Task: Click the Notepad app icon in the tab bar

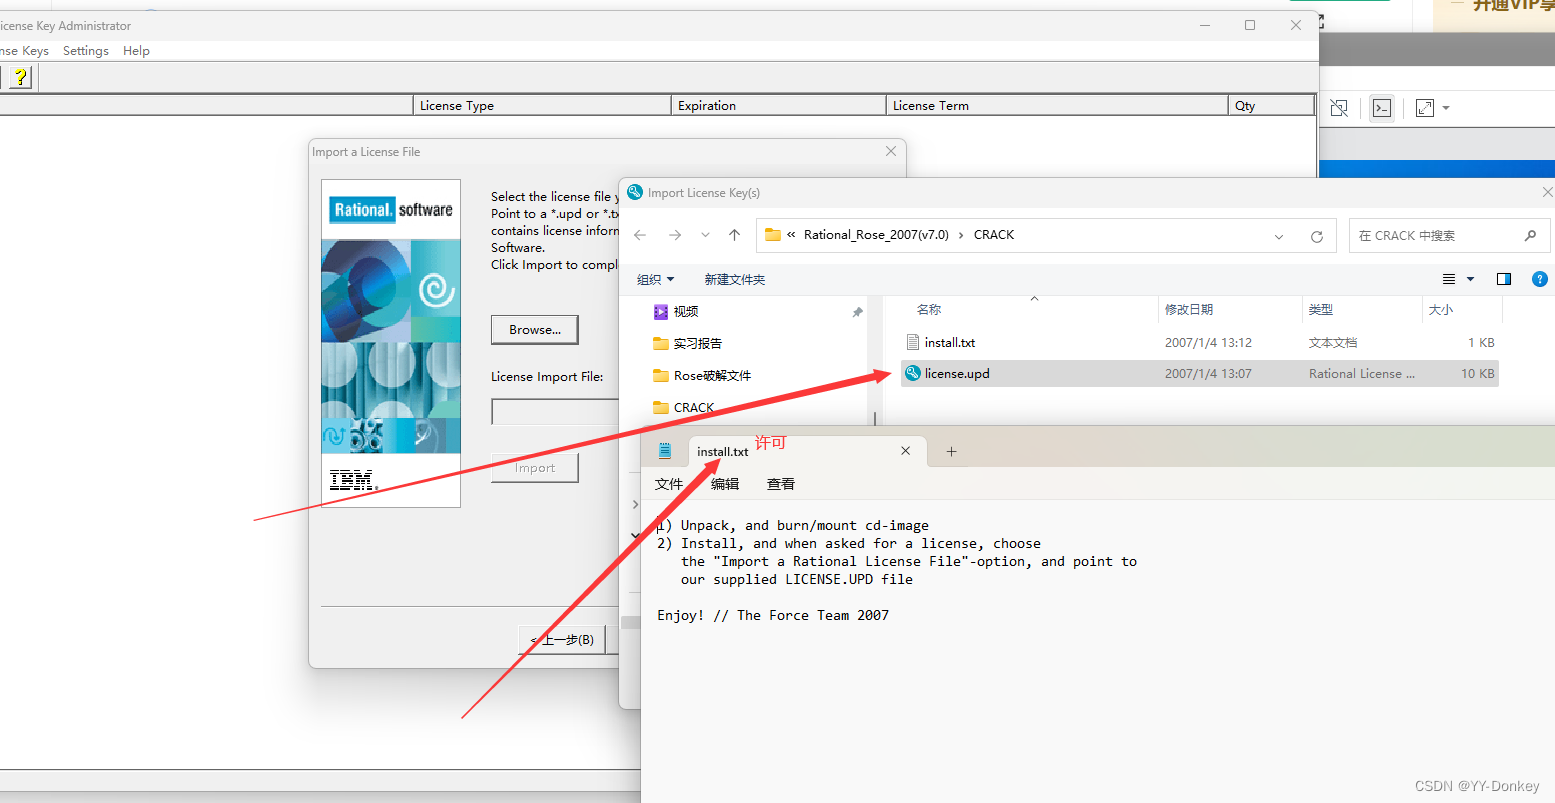Action: [x=665, y=451]
